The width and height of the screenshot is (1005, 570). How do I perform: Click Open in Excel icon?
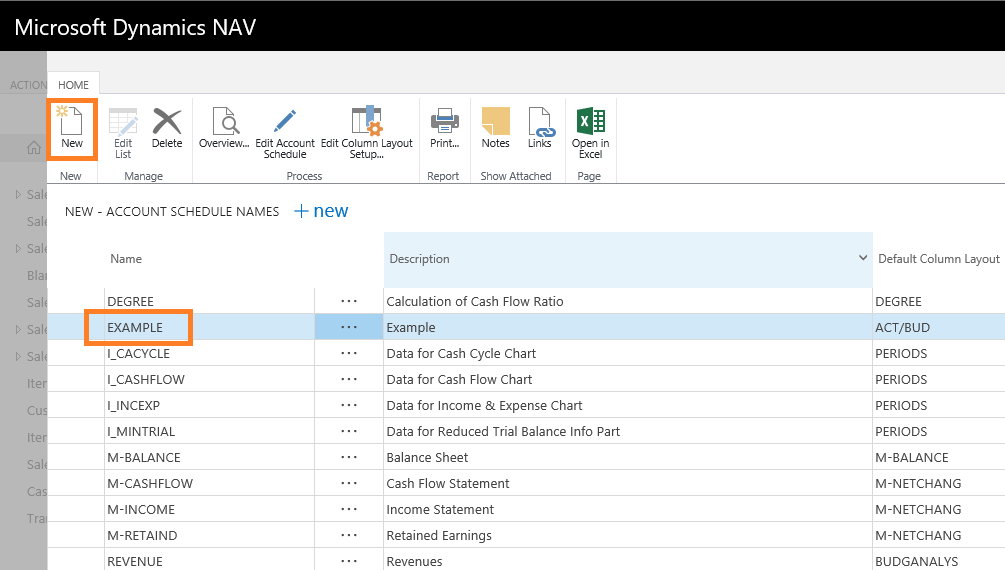coord(590,121)
